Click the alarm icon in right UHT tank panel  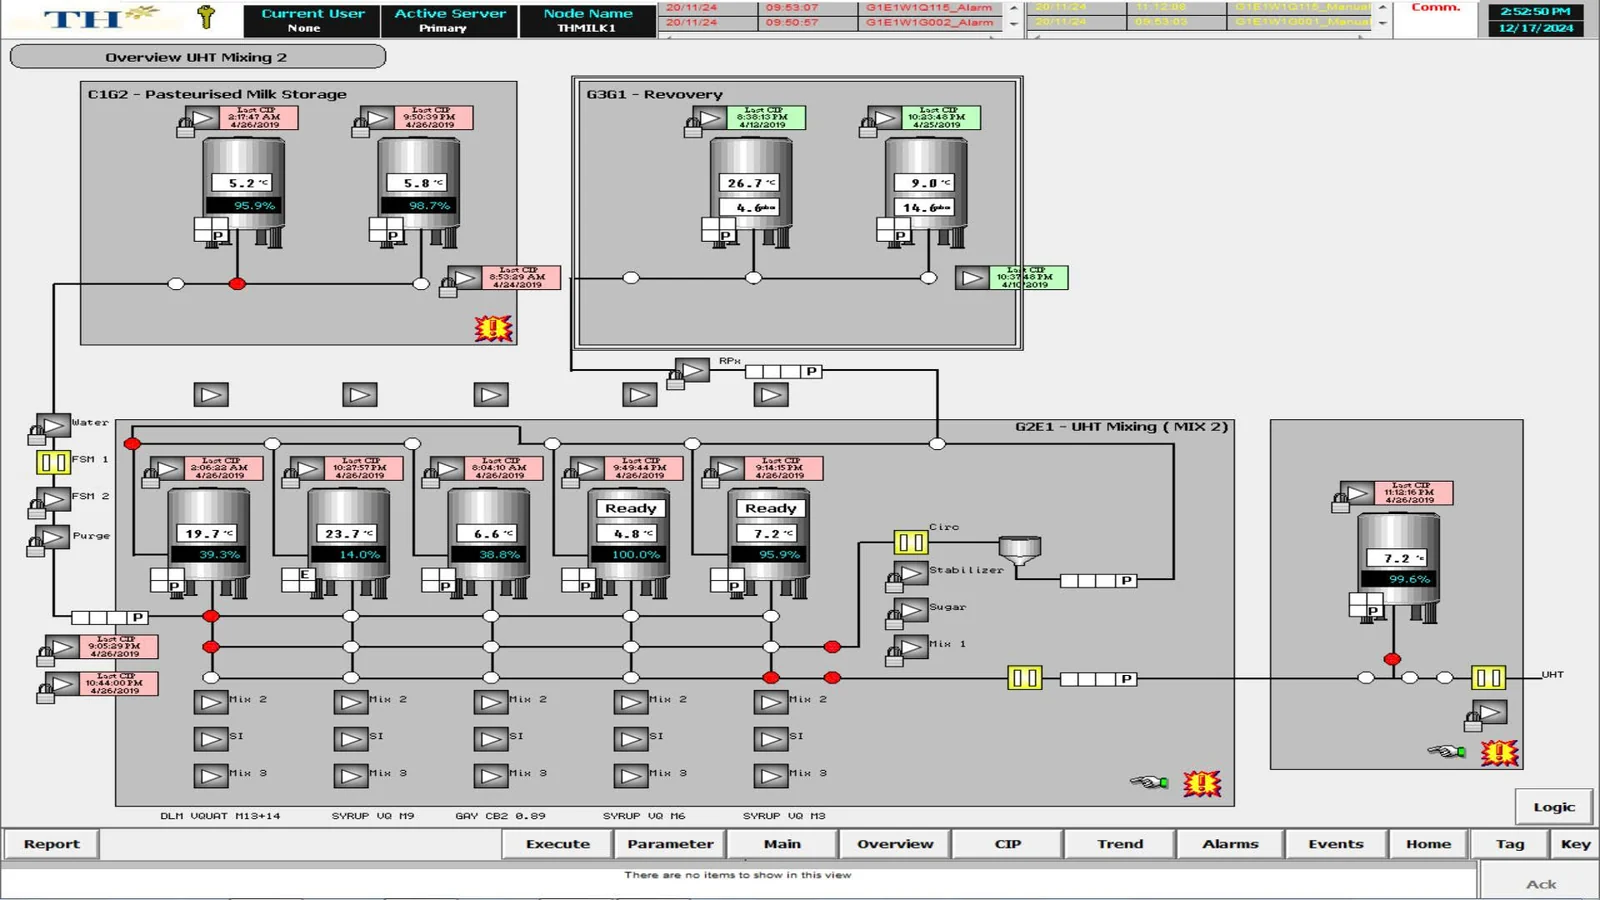1499,752
